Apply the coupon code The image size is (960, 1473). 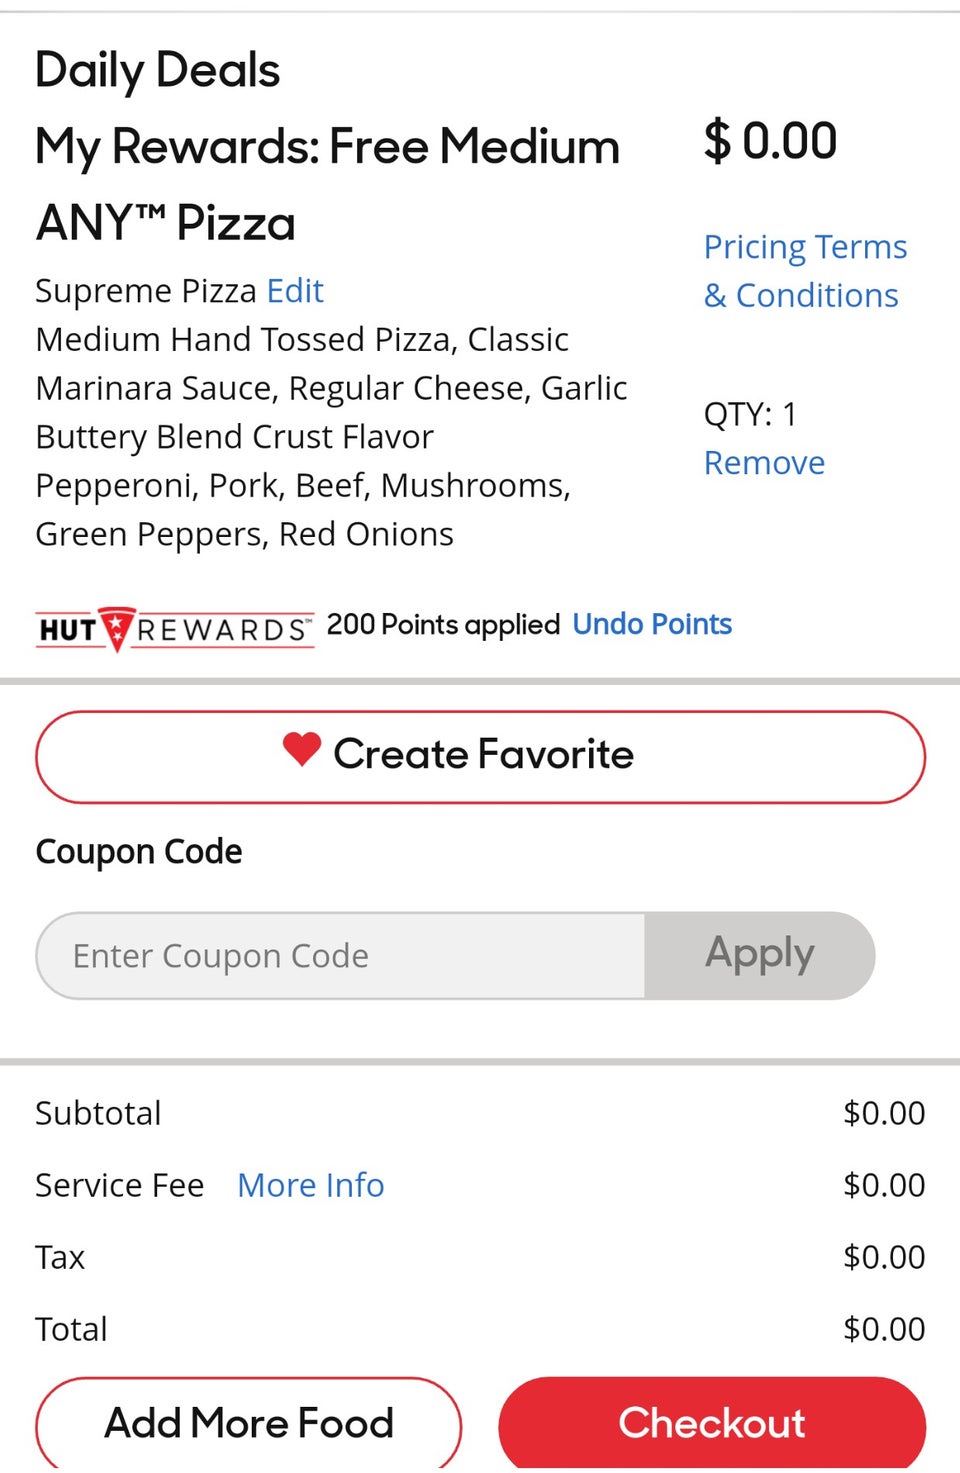(x=760, y=955)
